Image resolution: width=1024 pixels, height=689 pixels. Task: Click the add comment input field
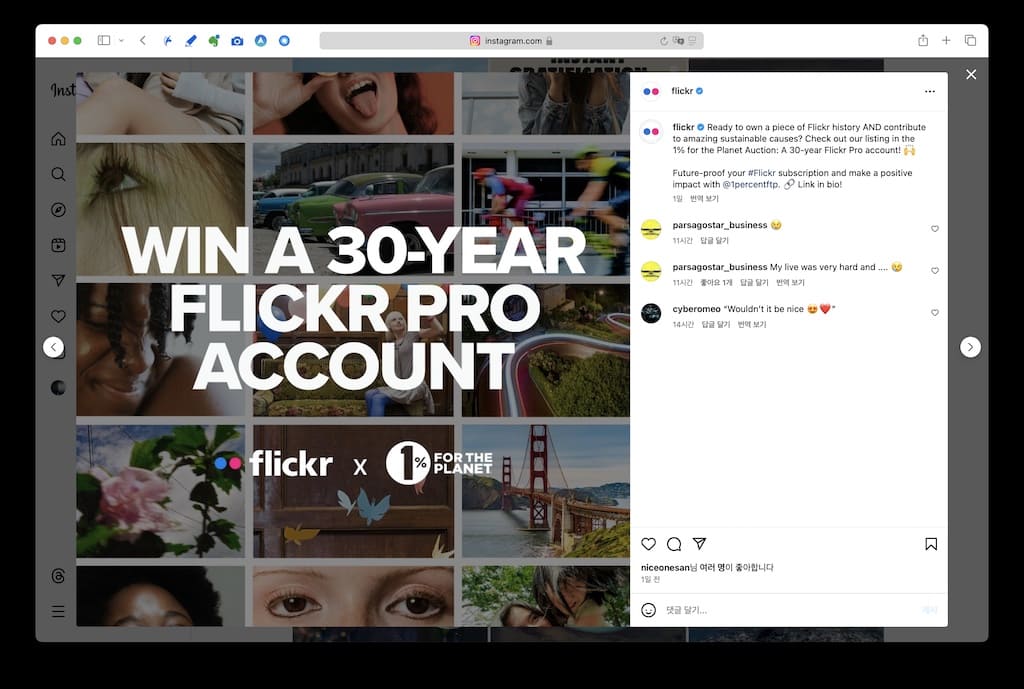[x=780, y=610]
